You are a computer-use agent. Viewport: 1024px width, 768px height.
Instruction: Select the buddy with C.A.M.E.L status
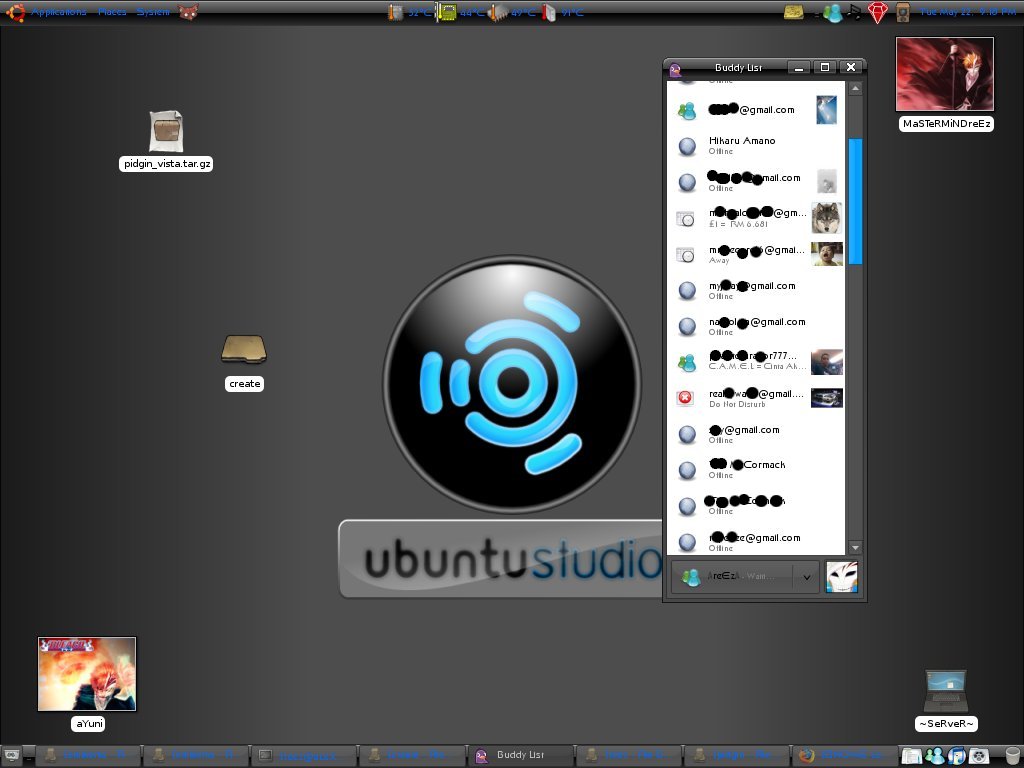click(x=756, y=361)
